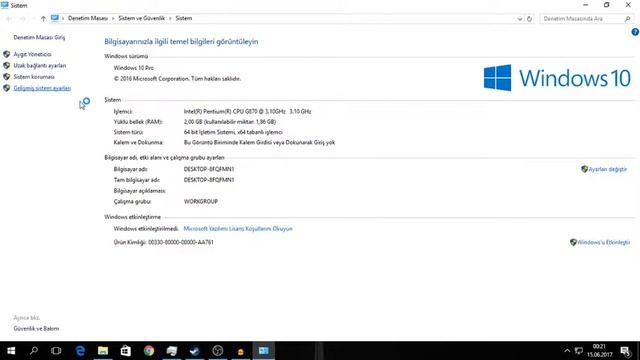
Task: Select the Microsoft Corporation copyright line
Action: [x=177, y=78]
